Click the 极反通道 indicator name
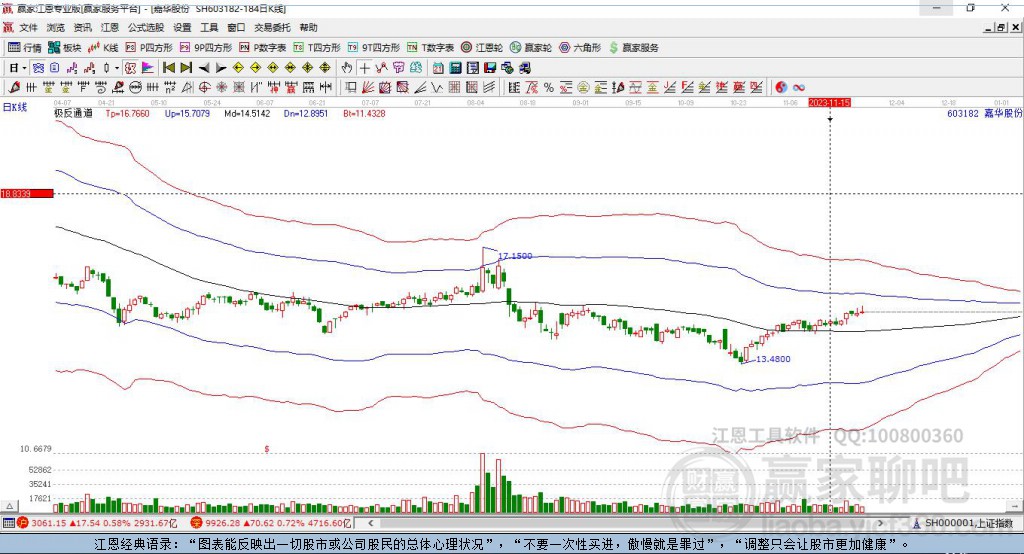The height and width of the screenshot is (554, 1024). click(73, 114)
